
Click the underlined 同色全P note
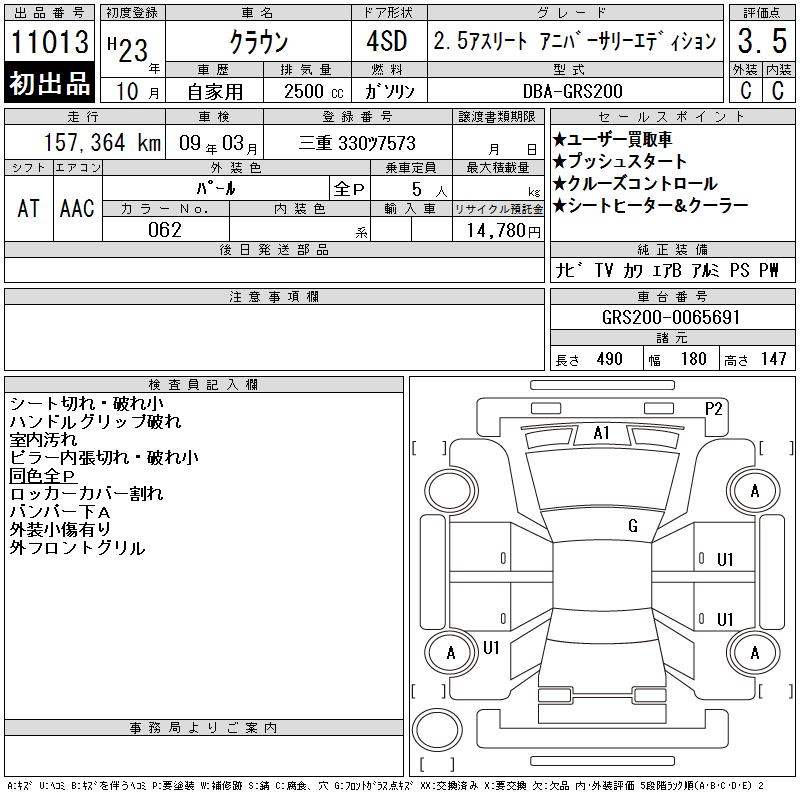42,476
